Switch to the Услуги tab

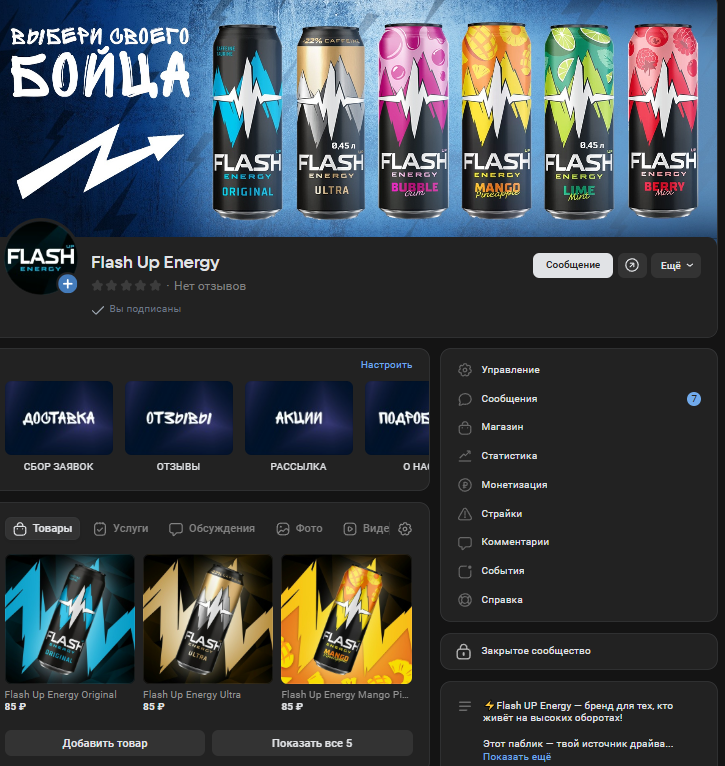click(x=121, y=529)
